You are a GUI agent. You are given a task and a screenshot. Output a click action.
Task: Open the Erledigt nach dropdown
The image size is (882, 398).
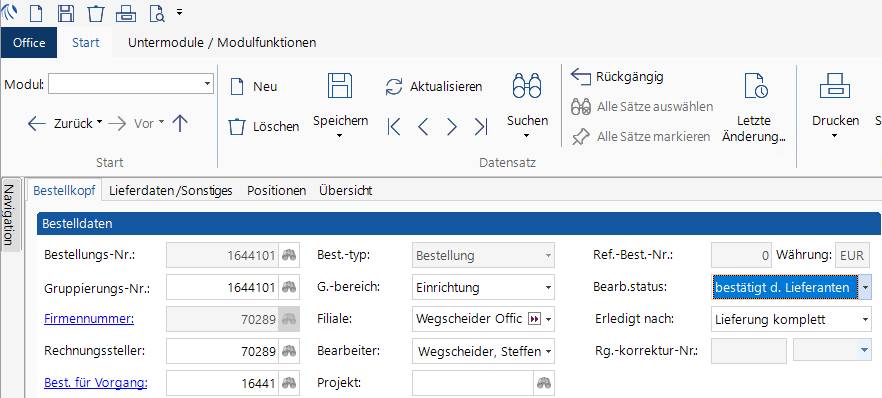coord(865,320)
